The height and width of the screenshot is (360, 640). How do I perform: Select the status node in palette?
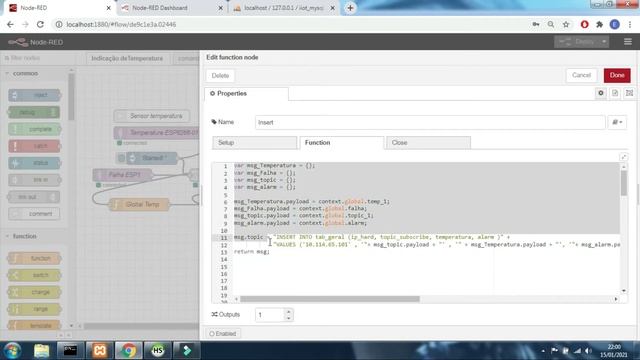point(35,163)
